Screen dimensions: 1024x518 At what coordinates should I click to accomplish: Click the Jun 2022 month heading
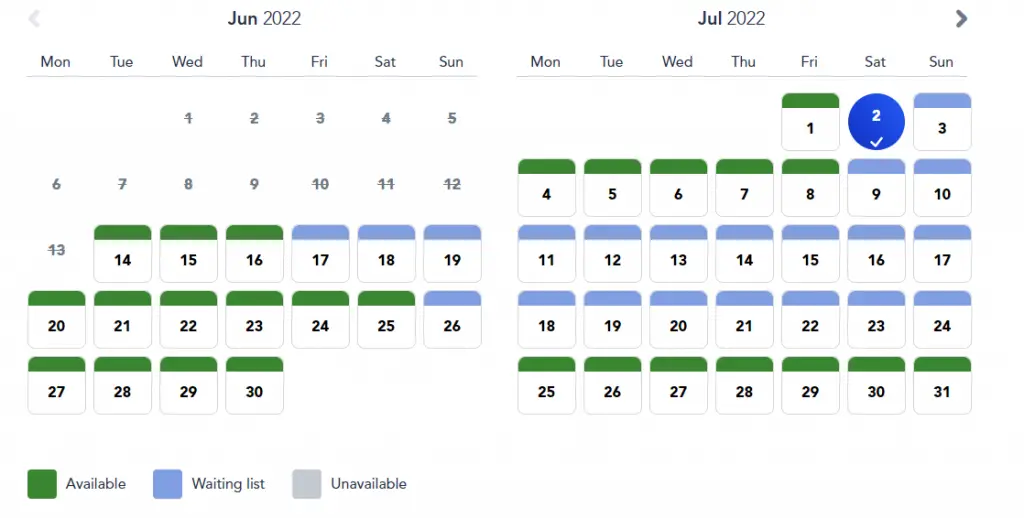pyautogui.click(x=264, y=18)
